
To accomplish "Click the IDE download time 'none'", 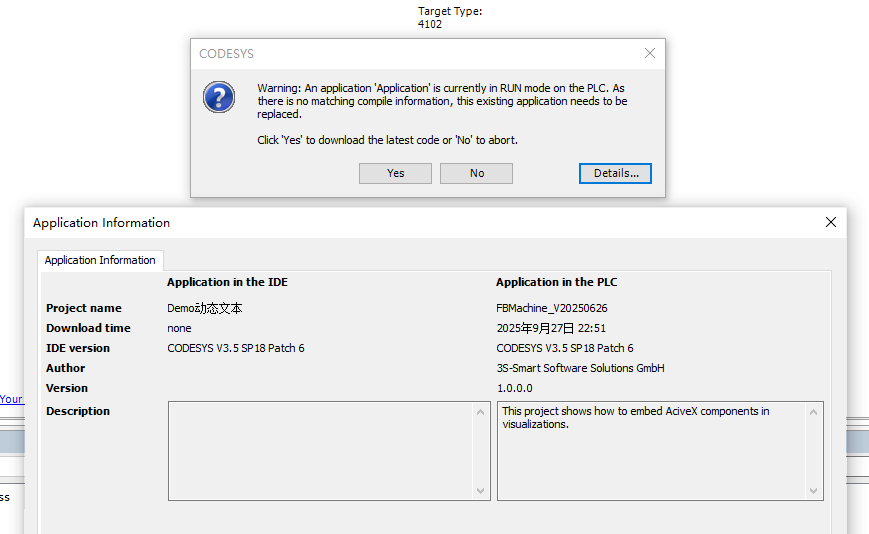I will tap(180, 328).
